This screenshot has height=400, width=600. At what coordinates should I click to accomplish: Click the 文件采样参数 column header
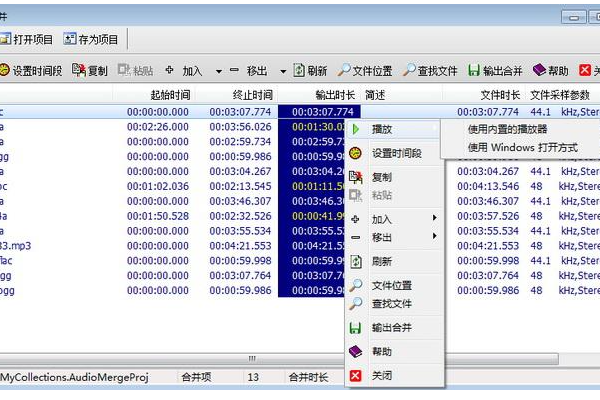pos(560,95)
